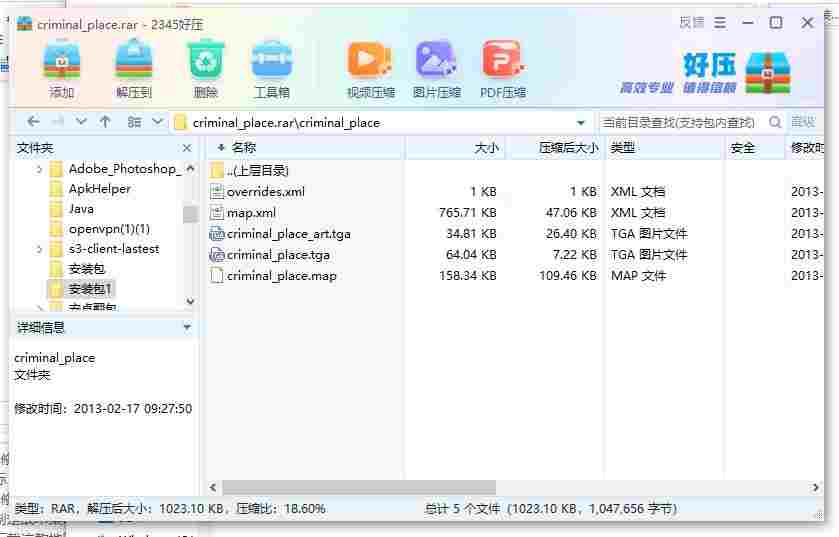The image size is (839, 537).
Task: Click the criminal_place.map file icon
Action: [216, 276]
